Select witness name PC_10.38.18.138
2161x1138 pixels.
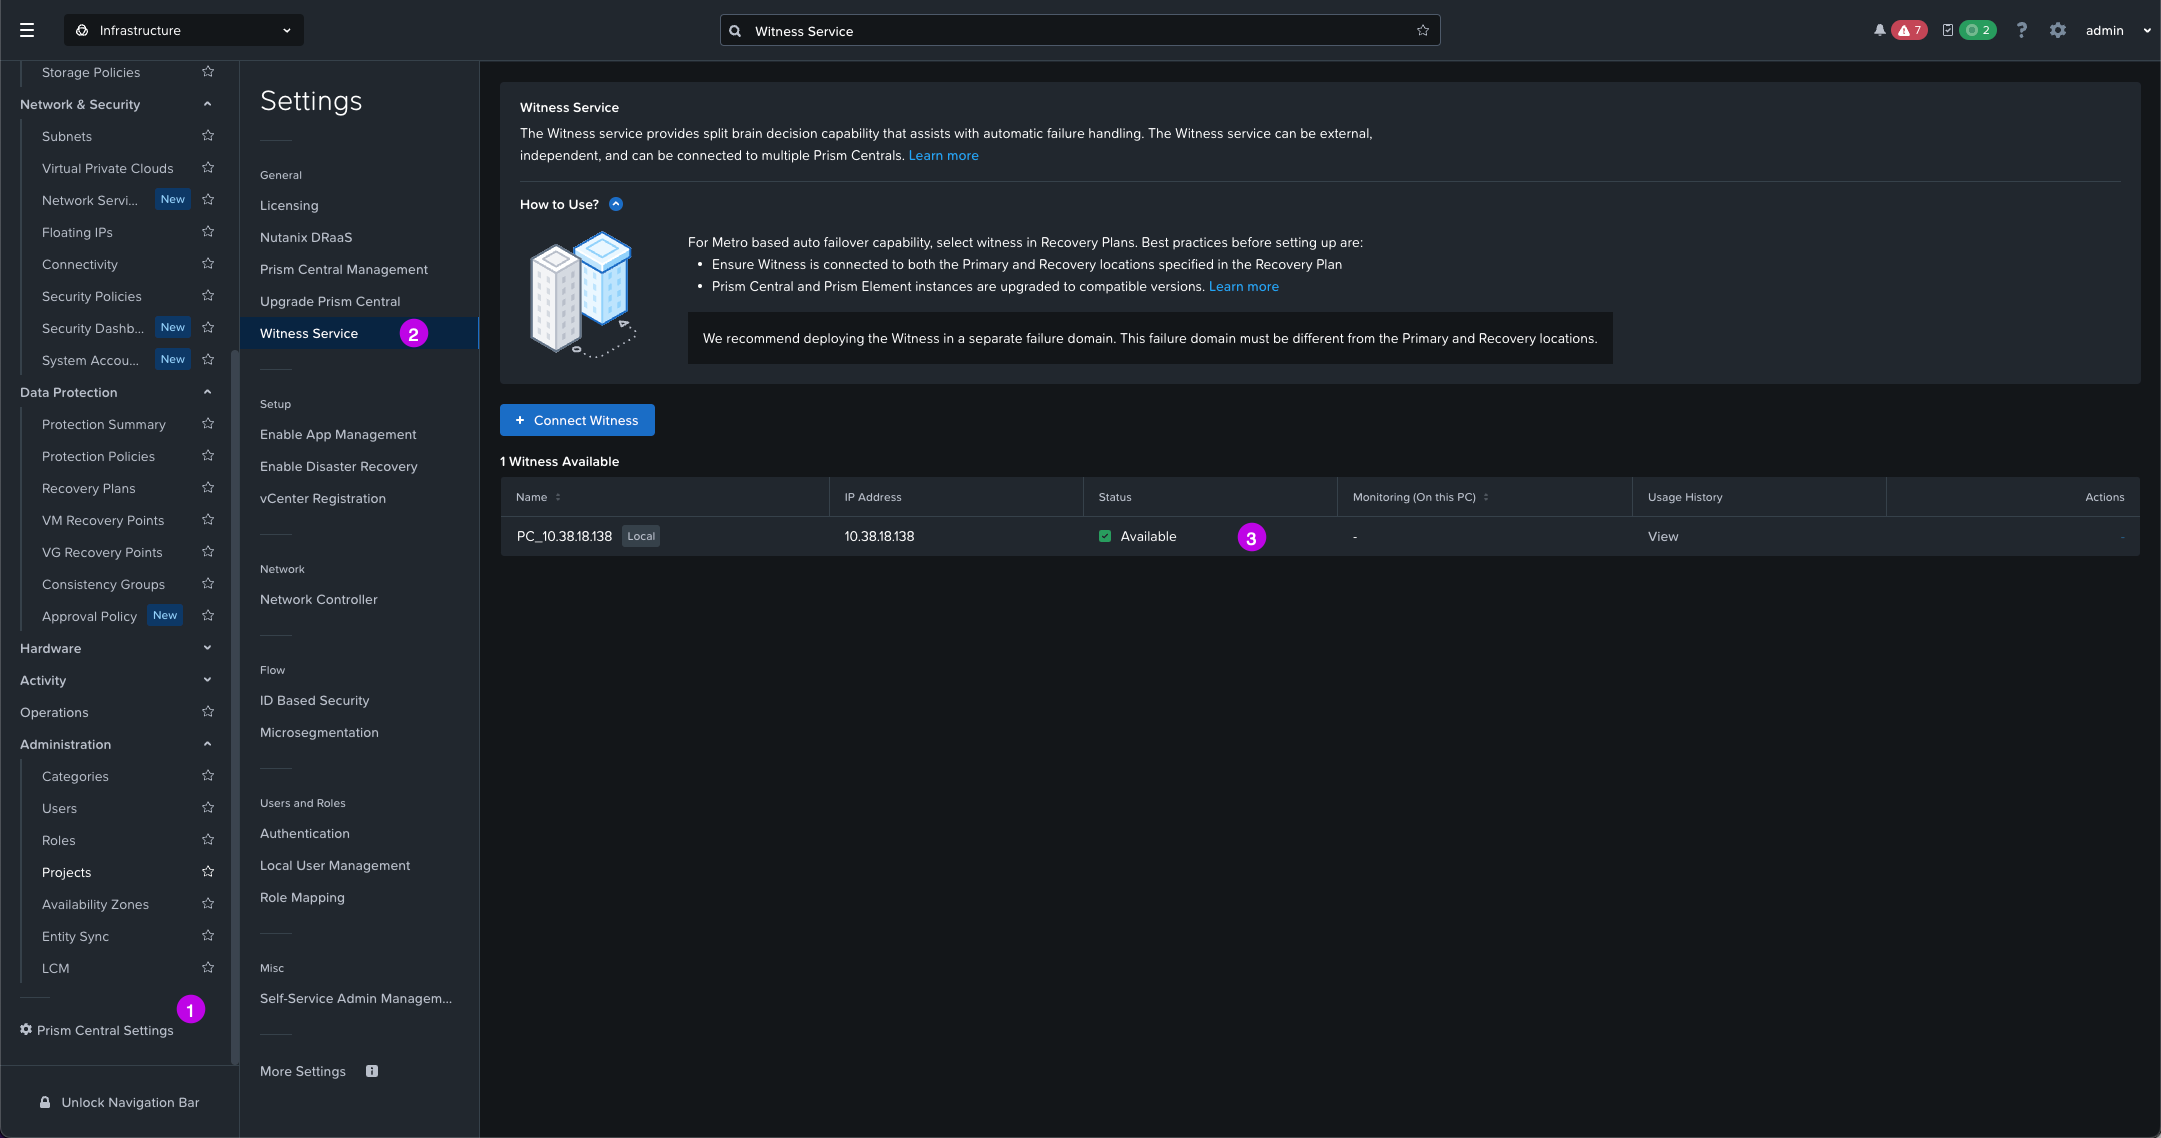564,536
